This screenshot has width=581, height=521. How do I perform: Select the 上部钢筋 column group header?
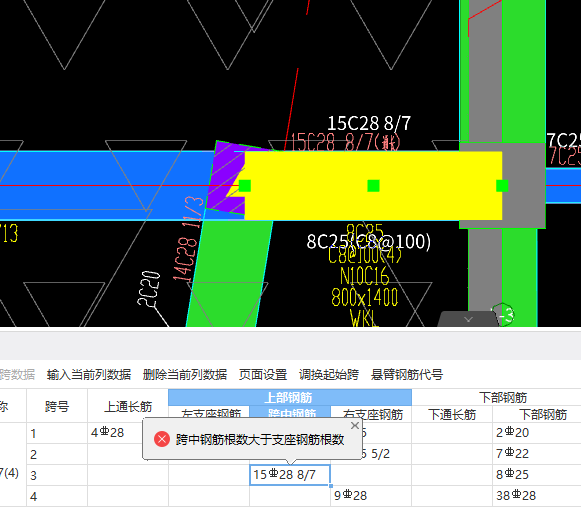click(x=290, y=397)
